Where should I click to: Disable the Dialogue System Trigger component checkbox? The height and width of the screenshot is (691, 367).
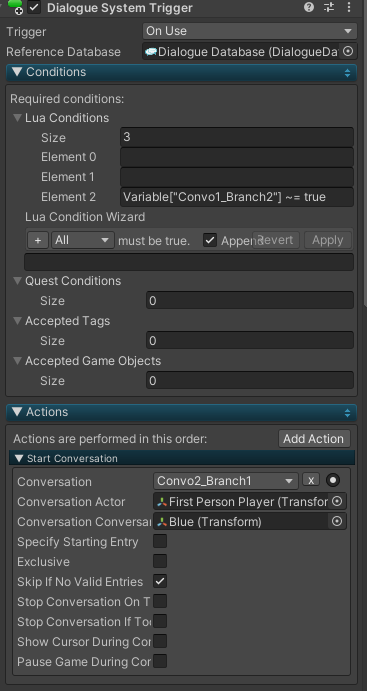pyautogui.click(x=34, y=7)
